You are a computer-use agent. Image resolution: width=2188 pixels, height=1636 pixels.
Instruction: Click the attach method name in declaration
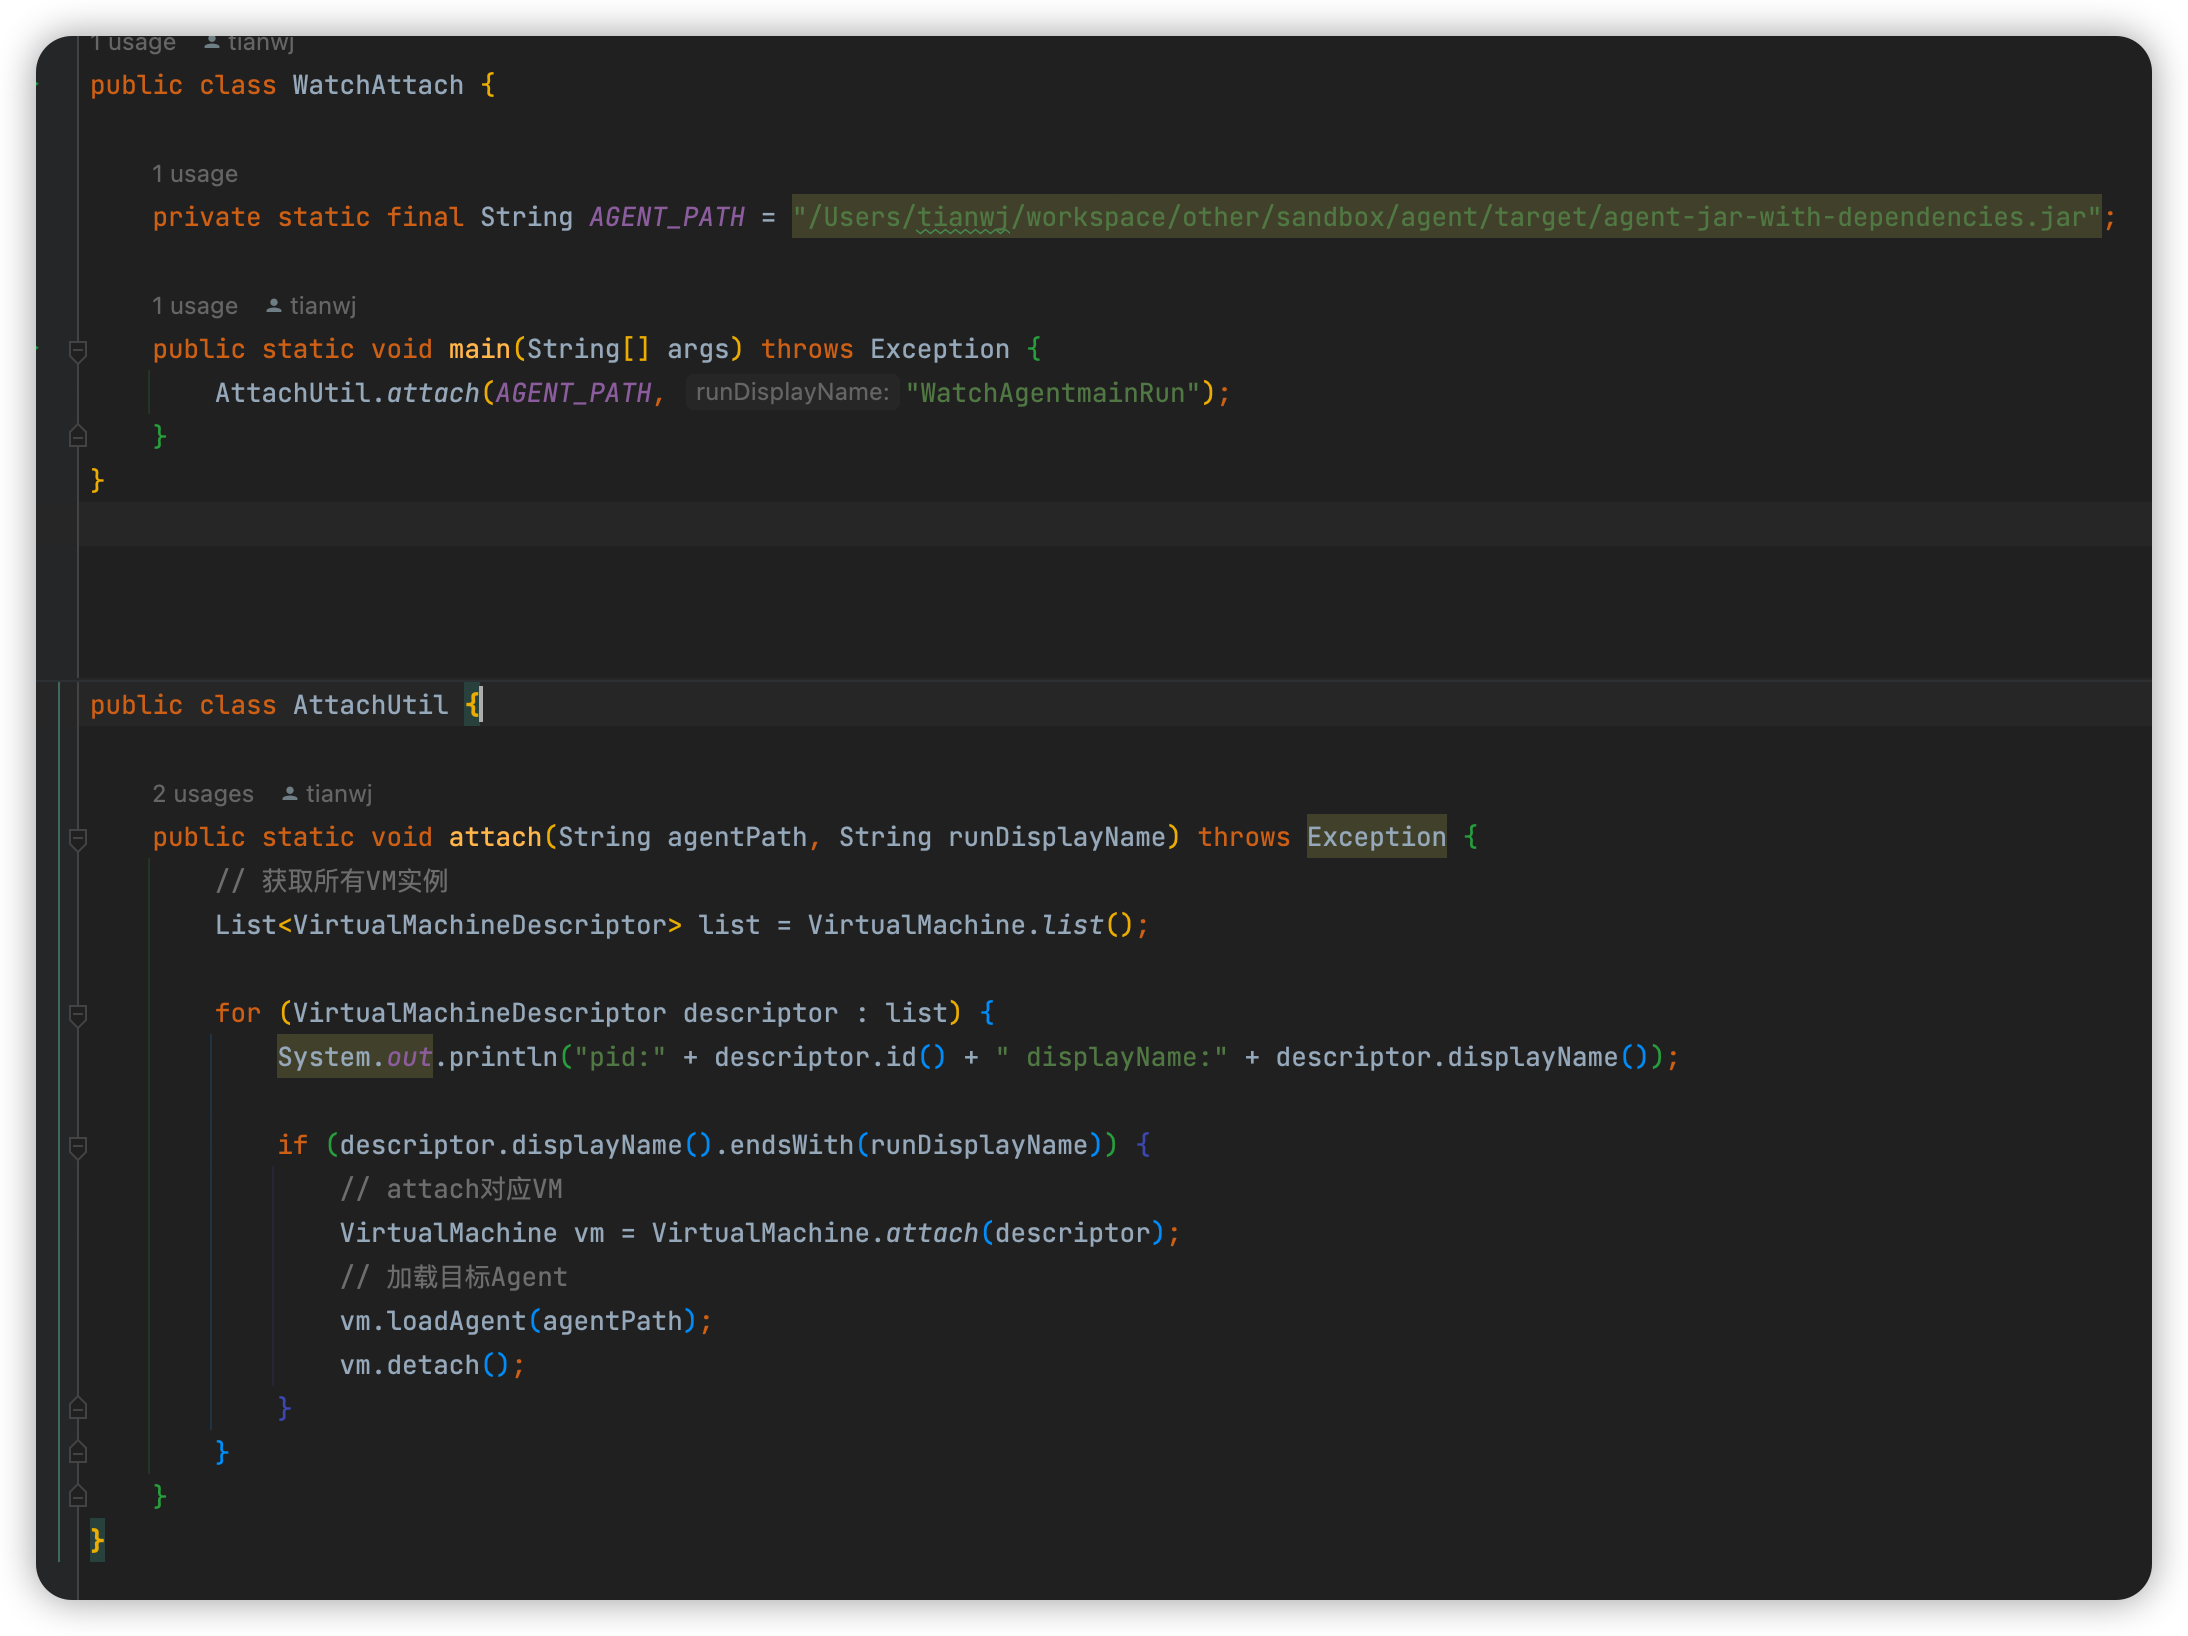click(495, 837)
